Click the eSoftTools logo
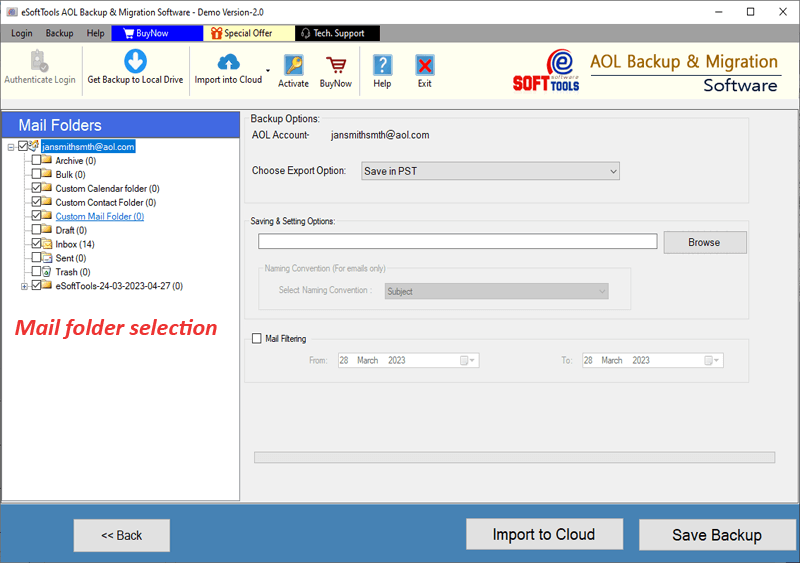 pos(546,70)
